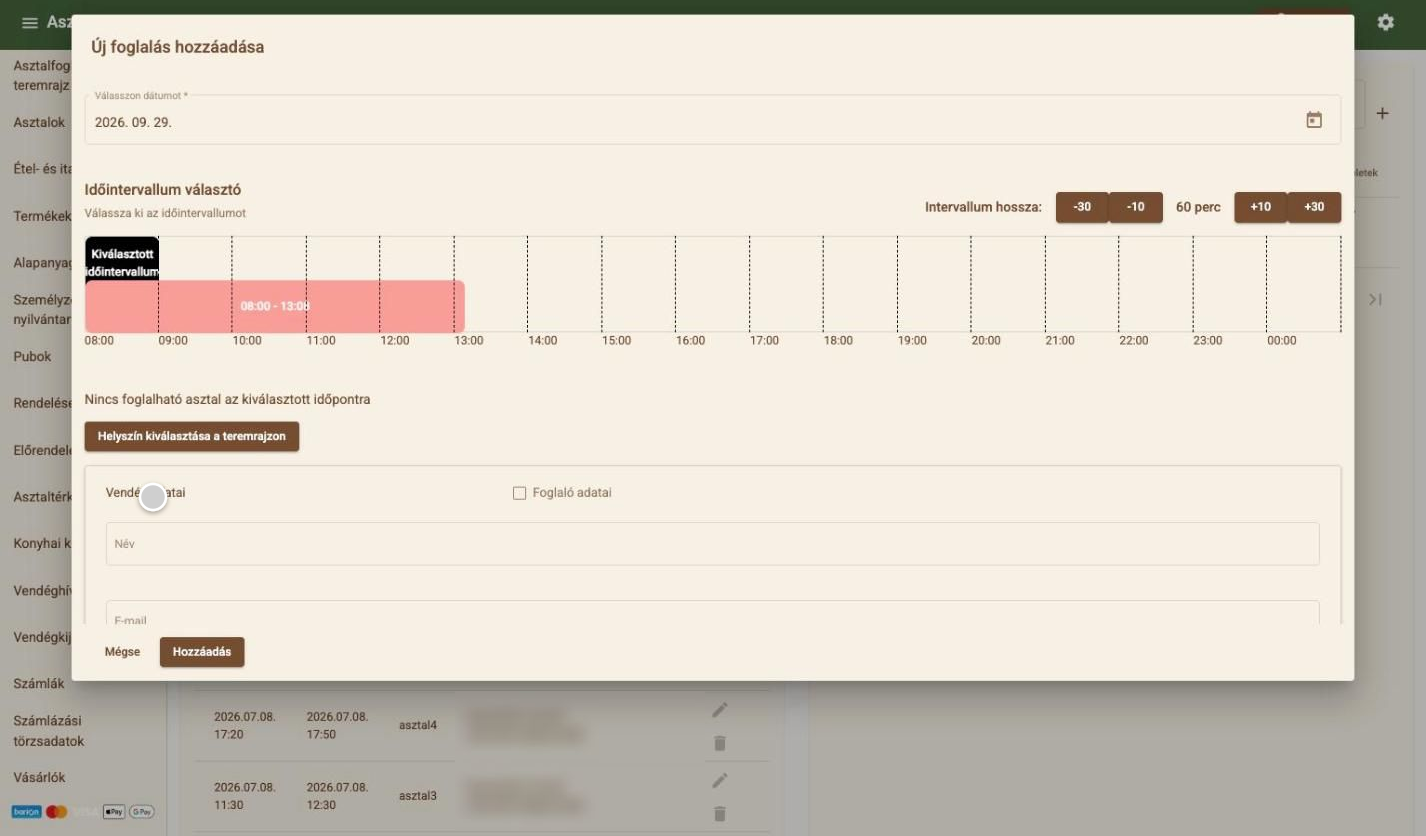1426x836 pixels.
Task: Open settings gear in the top bar
Action: pos(1385,22)
